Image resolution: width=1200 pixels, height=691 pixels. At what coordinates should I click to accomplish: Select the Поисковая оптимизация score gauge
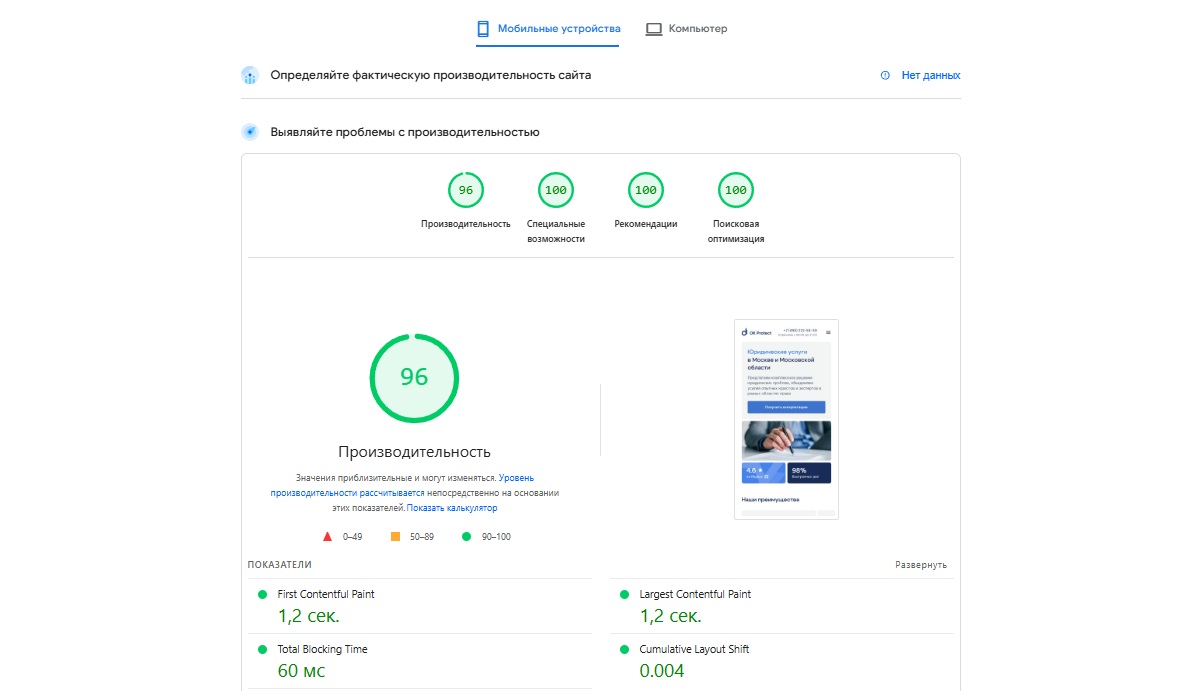[736, 190]
